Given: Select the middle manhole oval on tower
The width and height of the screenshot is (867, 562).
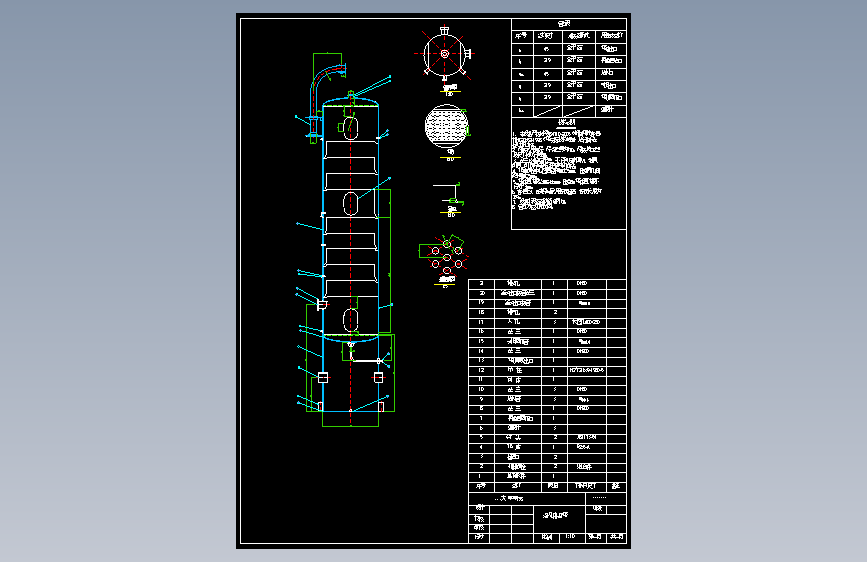Looking at the screenshot, I should [351, 204].
